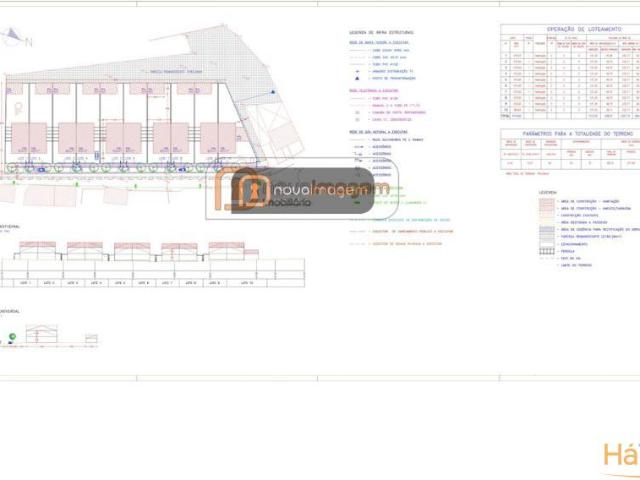Click the 'Legenda' heading above the hatch swatches
This screenshot has height=480, width=640.
tap(548, 192)
